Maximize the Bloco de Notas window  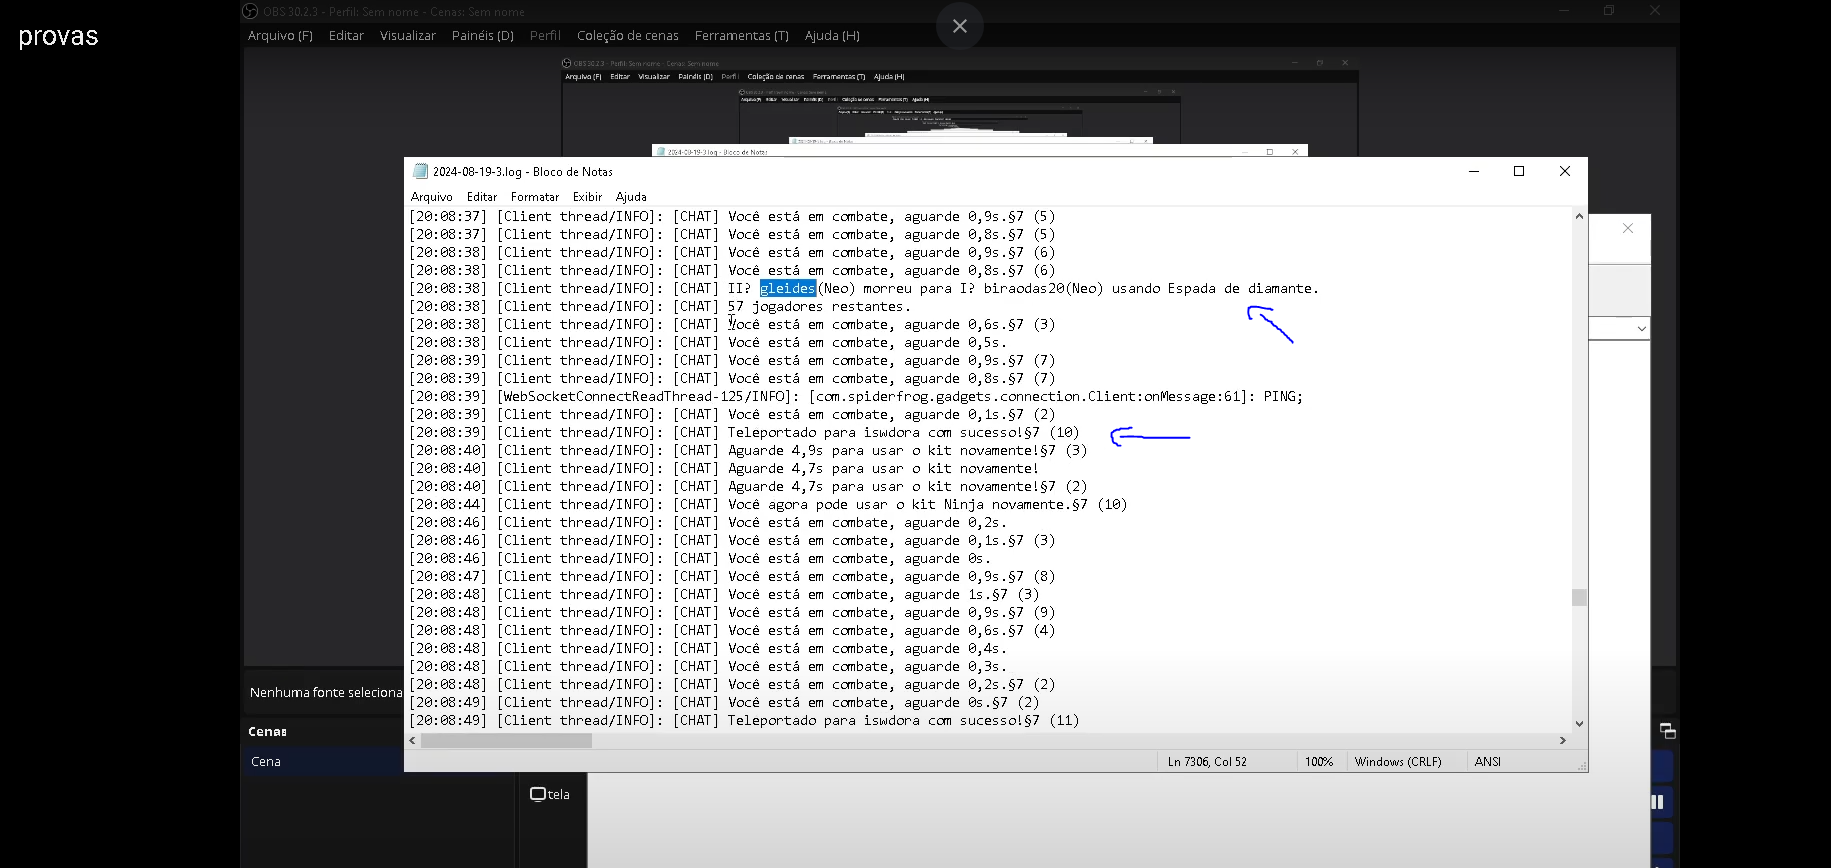tap(1519, 171)
